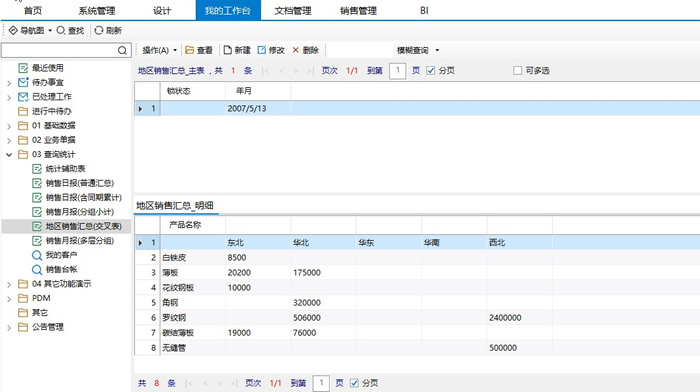The width and height of the screenshot is (700, 392).
Task: Go to last page in bottom pager
Action: coord(233,383)
